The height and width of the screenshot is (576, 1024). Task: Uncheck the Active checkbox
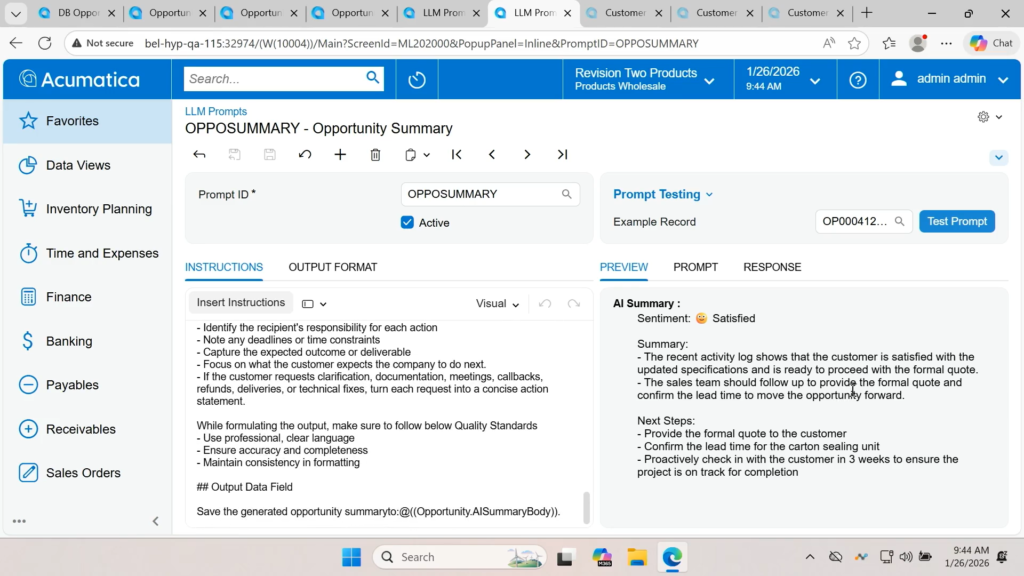pos(407,223)
